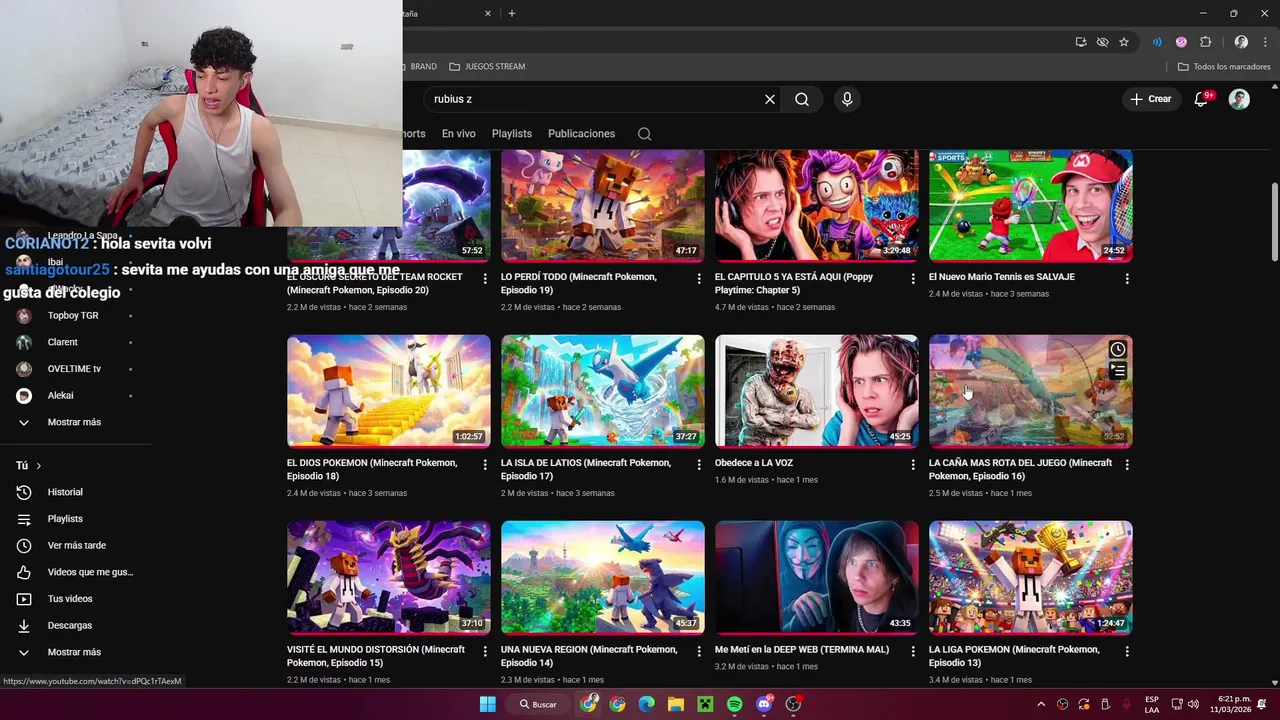Open File Explorer from taskbar
This screenshot has height=720, width=1280.
pos(676,704)
